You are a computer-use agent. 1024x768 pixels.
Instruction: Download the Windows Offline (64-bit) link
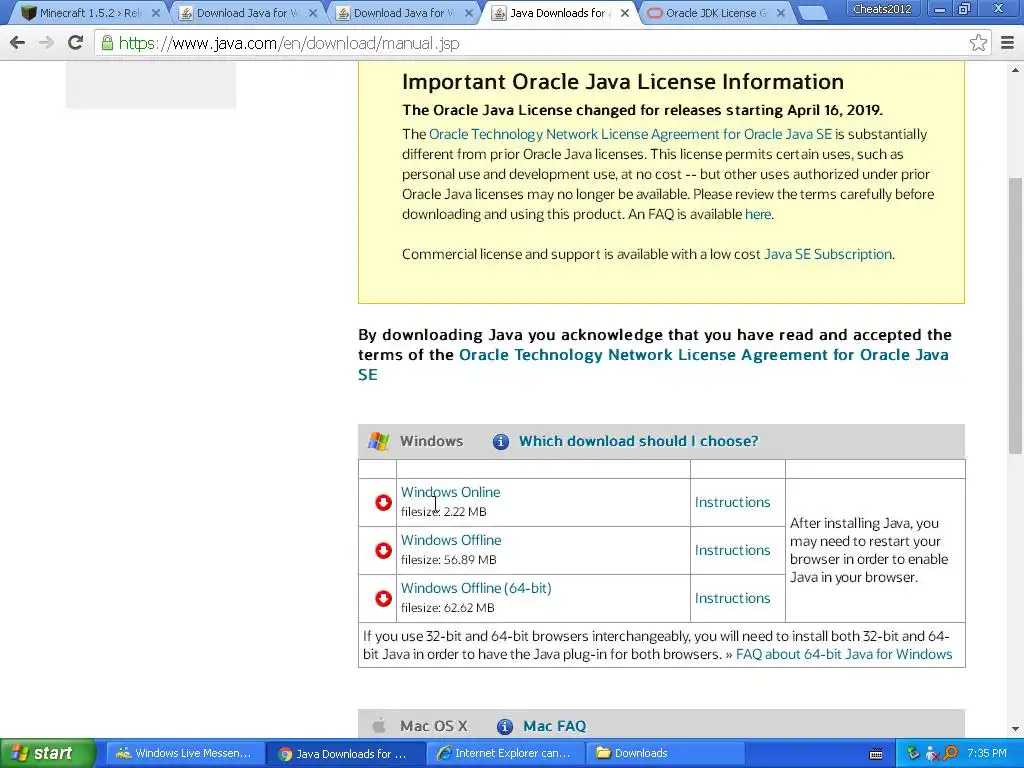(x=476, y=588)
